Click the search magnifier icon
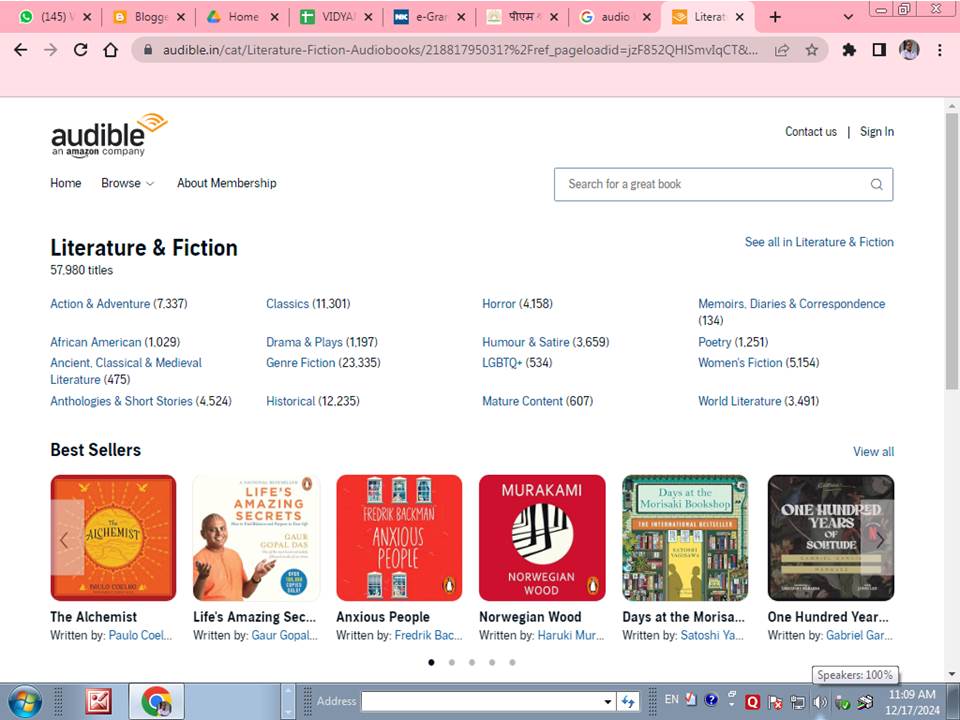Screen dimensions: 960x720 tap(876, 184)
